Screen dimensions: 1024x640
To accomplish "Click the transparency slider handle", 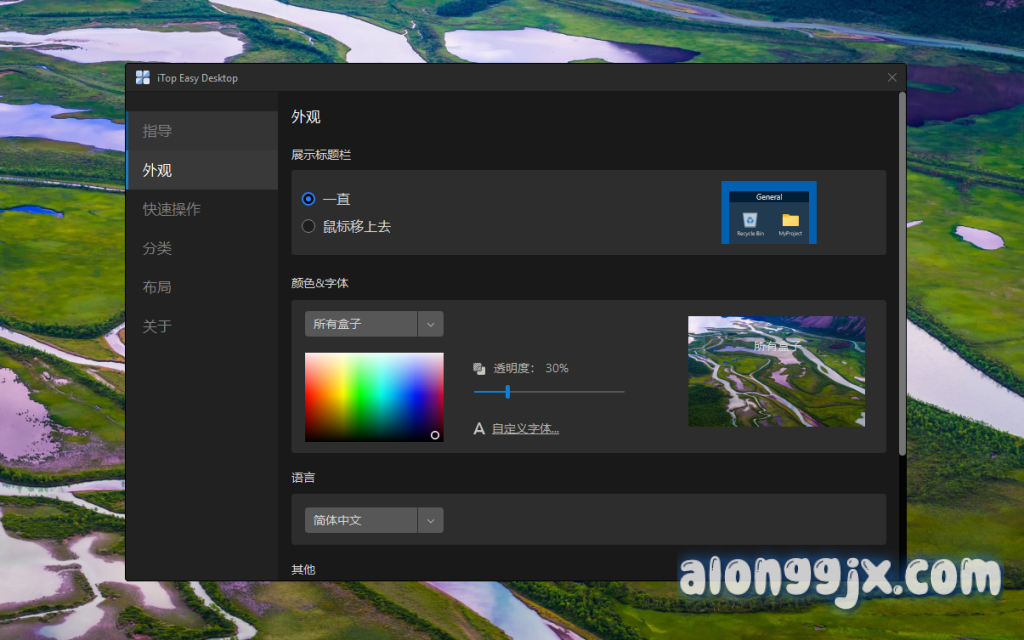I will (x=508, y=392).
